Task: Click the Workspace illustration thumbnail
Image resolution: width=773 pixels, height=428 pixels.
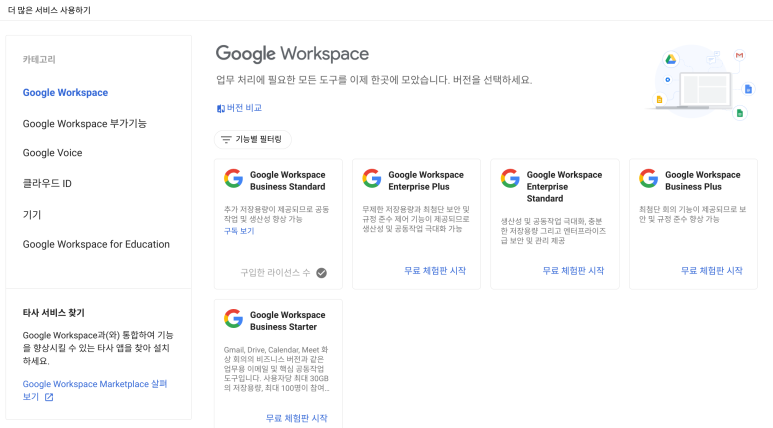Action: [x=700, y=82]
